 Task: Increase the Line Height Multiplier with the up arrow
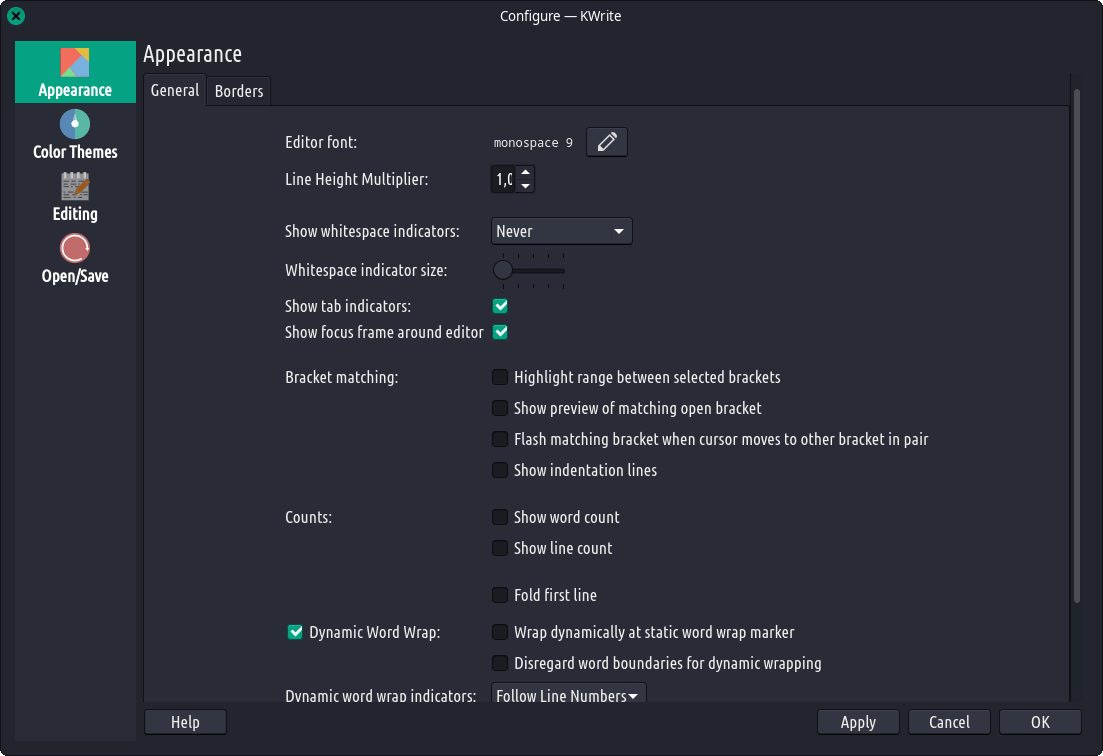tap(526, 173)
